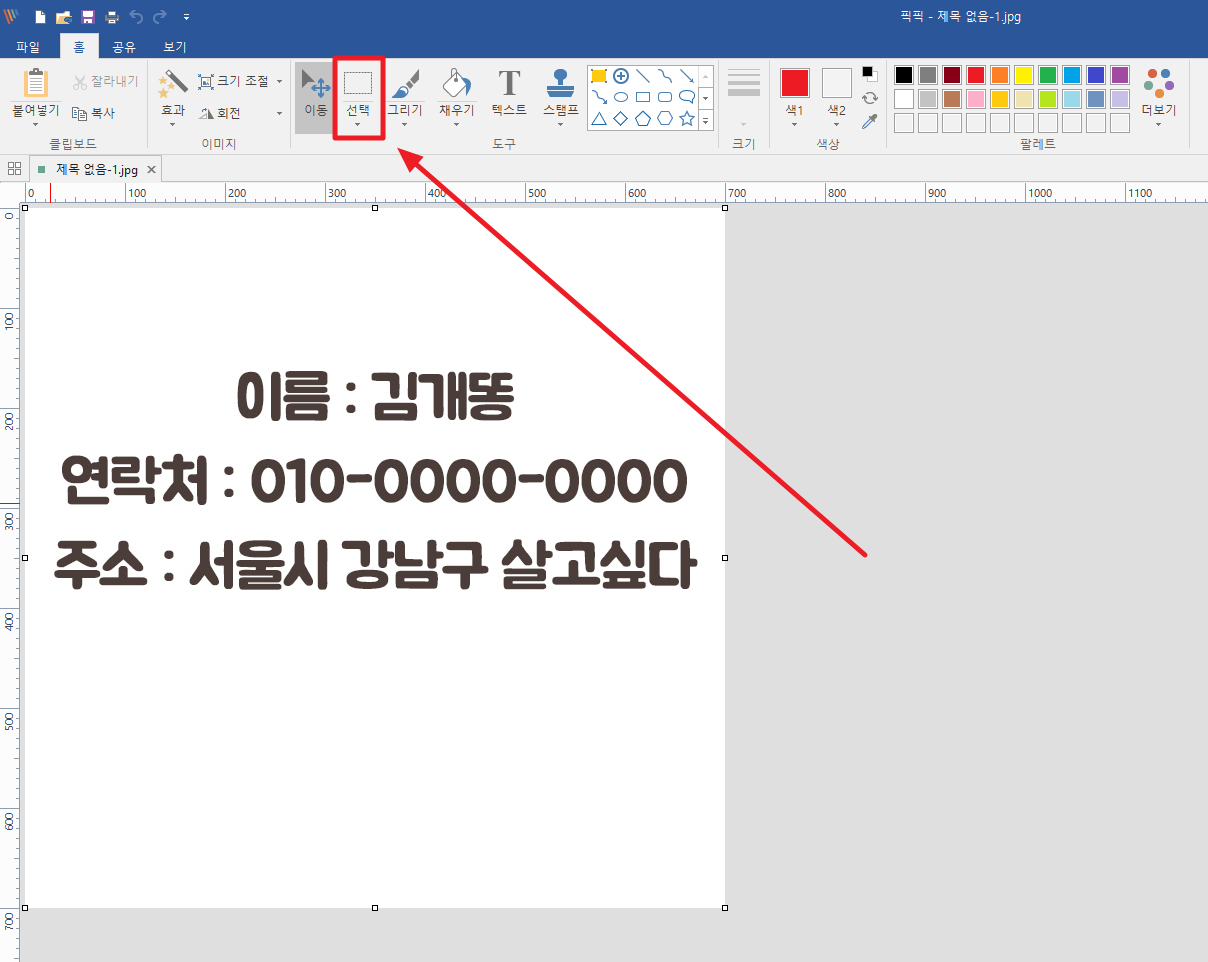This screenshot has width=1208, height=962.
Task: Switch to the 공유 ribbon tab
Action: click(124, 46)
